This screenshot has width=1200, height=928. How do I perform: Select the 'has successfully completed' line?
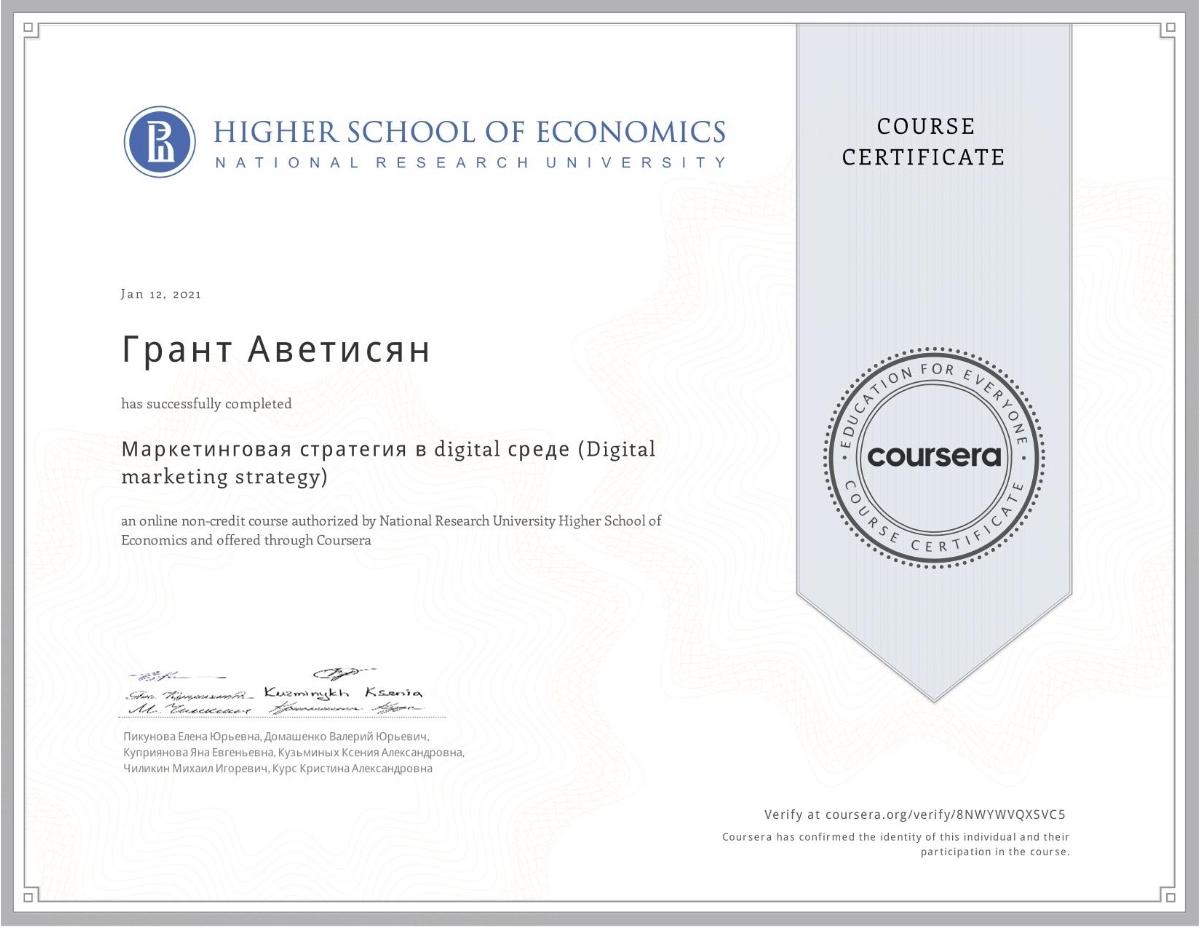207,404
